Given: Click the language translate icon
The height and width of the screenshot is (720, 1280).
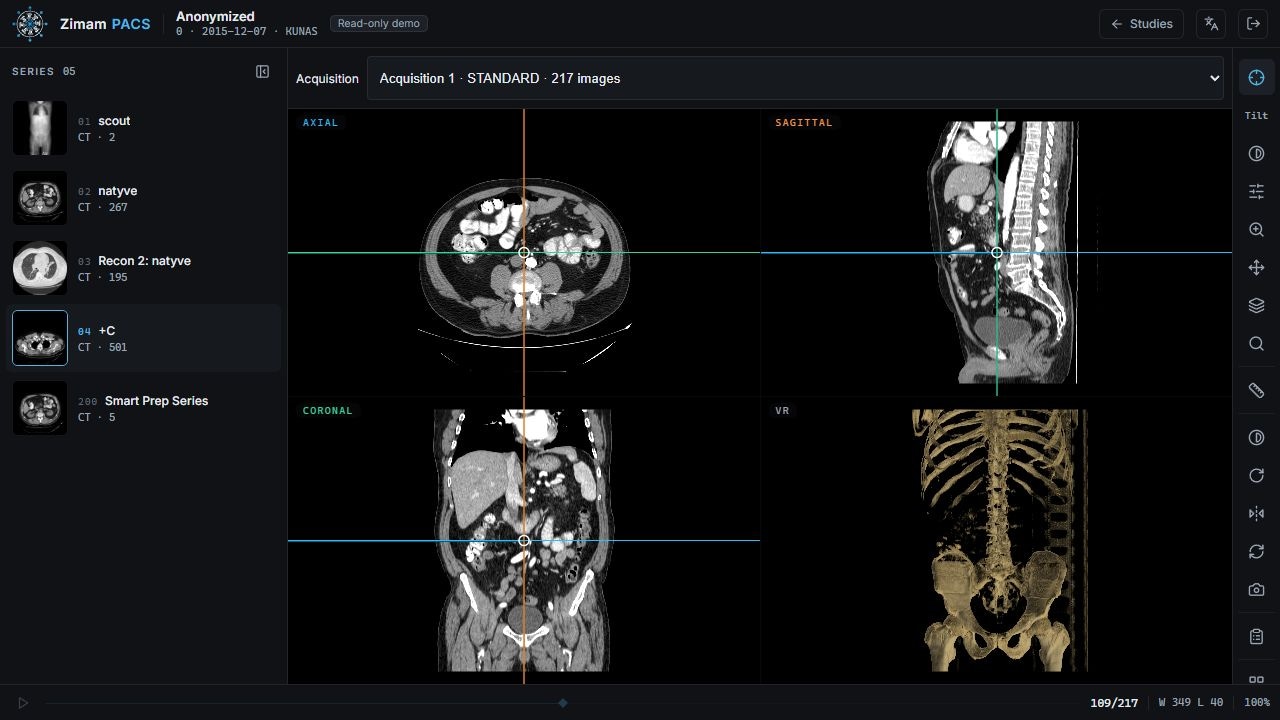Looking at the screenshot, I should 1211,24.
